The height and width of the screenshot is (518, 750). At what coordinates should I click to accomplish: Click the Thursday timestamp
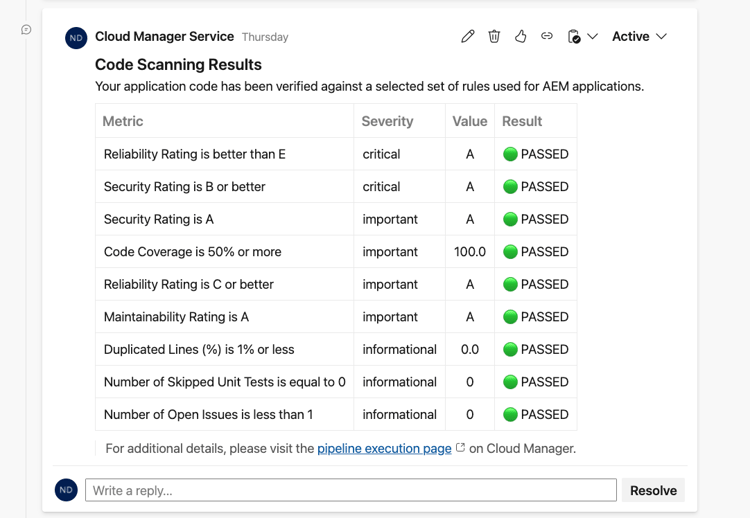click(x=265, y=37)
